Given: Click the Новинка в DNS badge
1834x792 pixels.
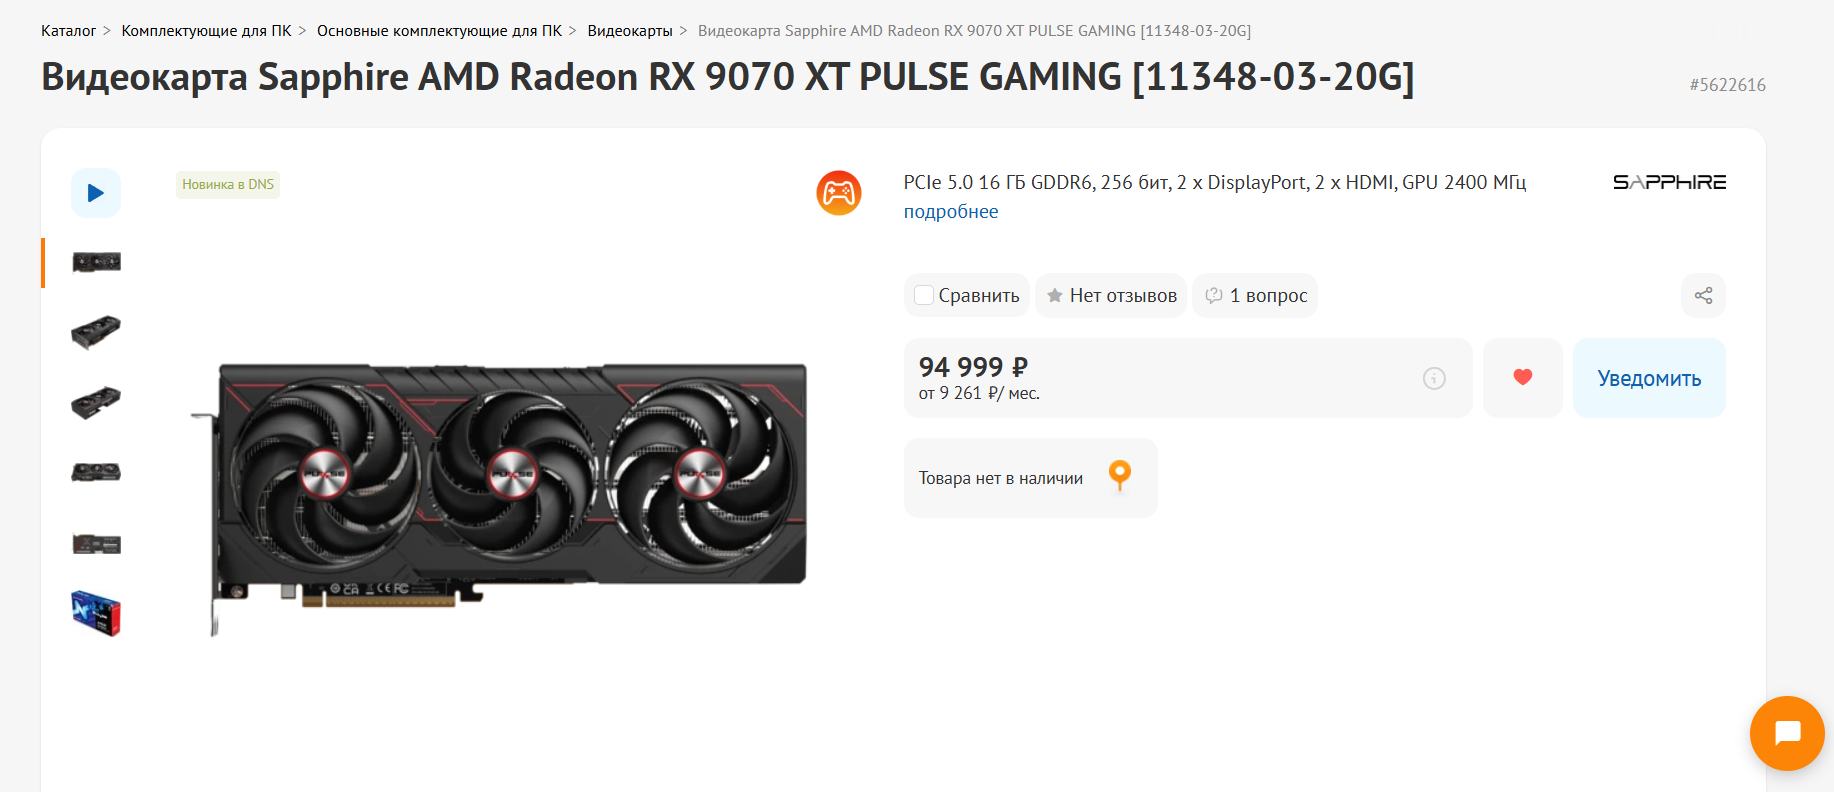Looking at the screenshot, I should click(x=228, y=184).
